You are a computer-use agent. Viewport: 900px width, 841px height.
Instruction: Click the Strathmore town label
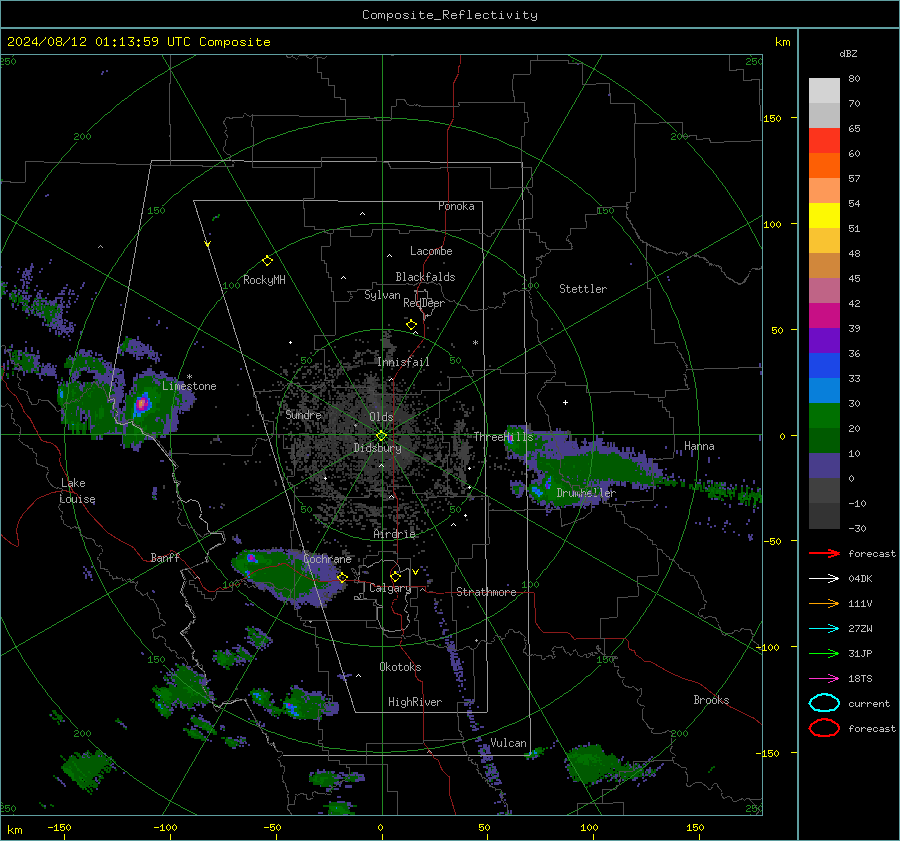(486, 592)
